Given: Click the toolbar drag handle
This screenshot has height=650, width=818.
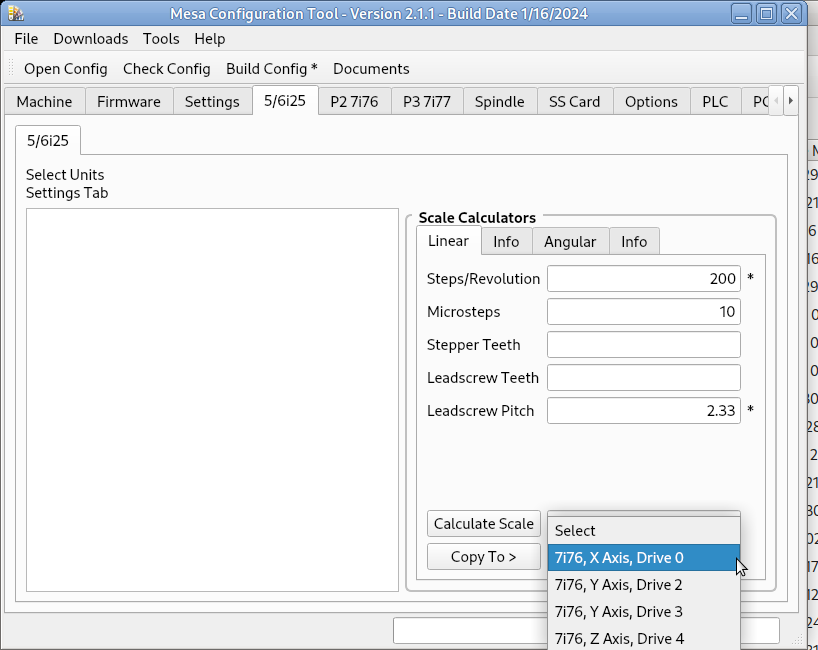Looking at the screenshot, I should tap(11, 68).
